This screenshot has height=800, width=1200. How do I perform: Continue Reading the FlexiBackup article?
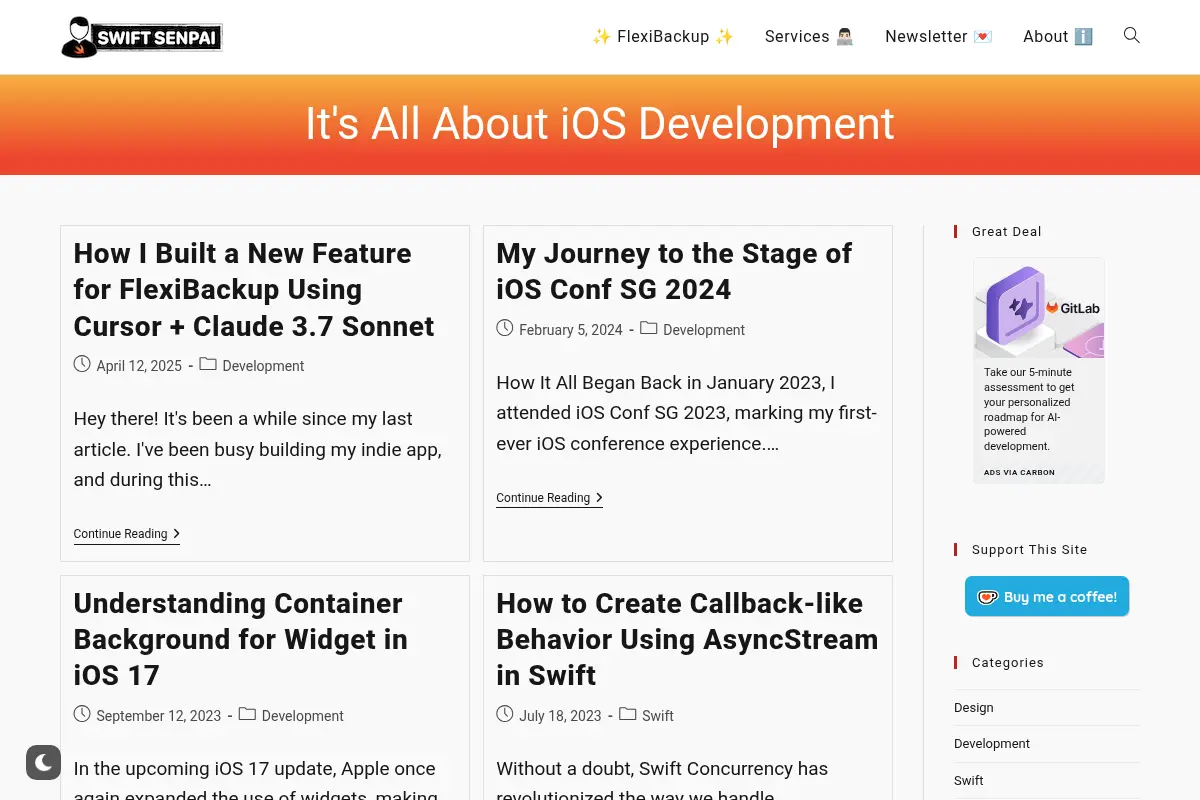(x=127, y=534)
